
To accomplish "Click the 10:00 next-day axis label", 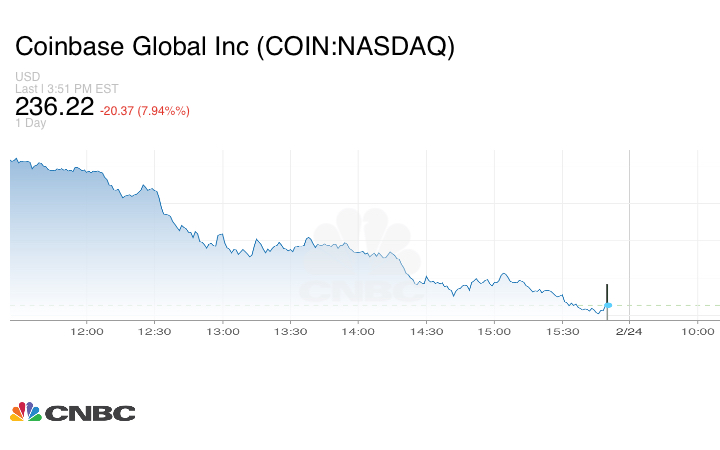I will (x=697, y=331).
